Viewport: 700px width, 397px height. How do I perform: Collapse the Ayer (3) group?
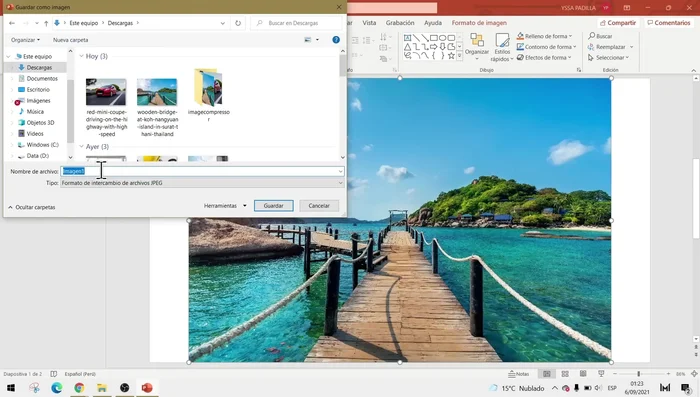click(81, 146)
